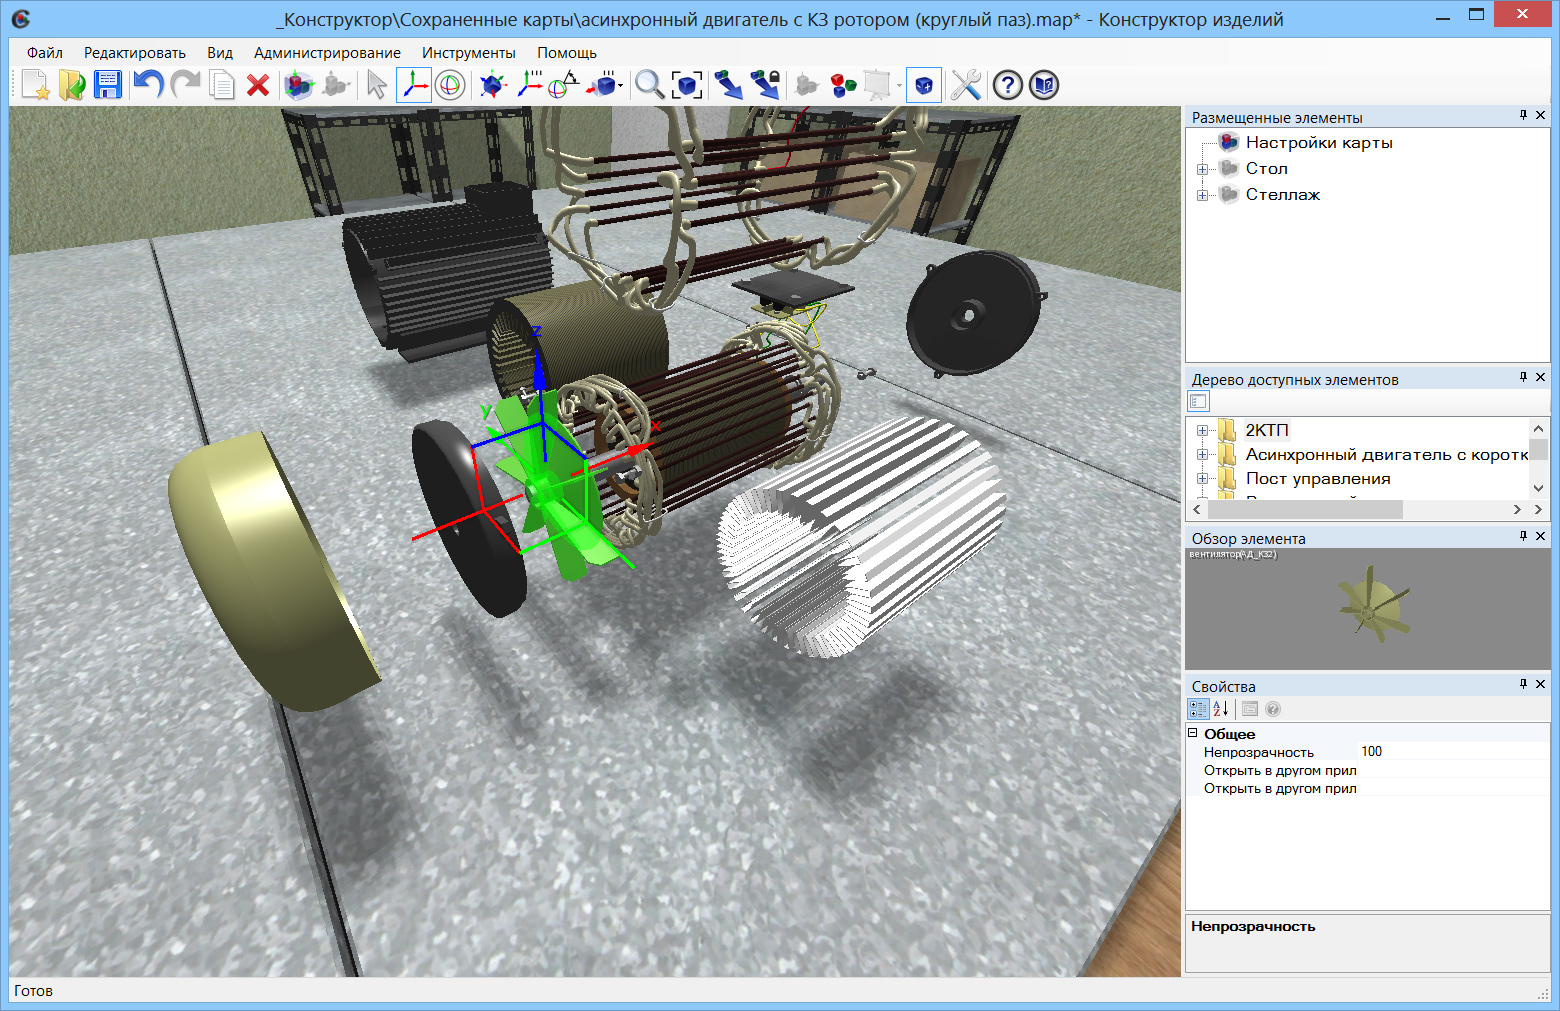
Task: Select the arrow pointer tool
Action: [376, 85]
